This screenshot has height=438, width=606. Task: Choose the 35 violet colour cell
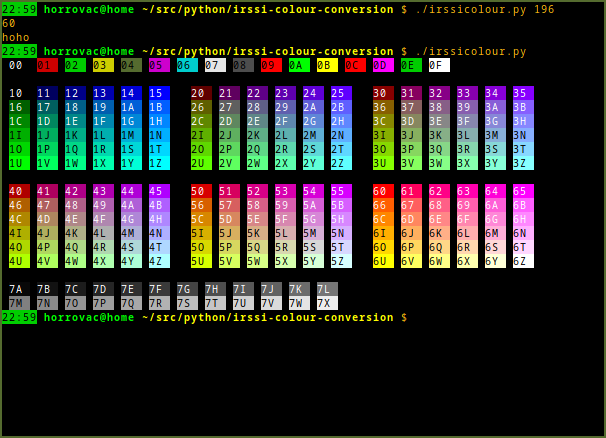click(x=521, y=93)
